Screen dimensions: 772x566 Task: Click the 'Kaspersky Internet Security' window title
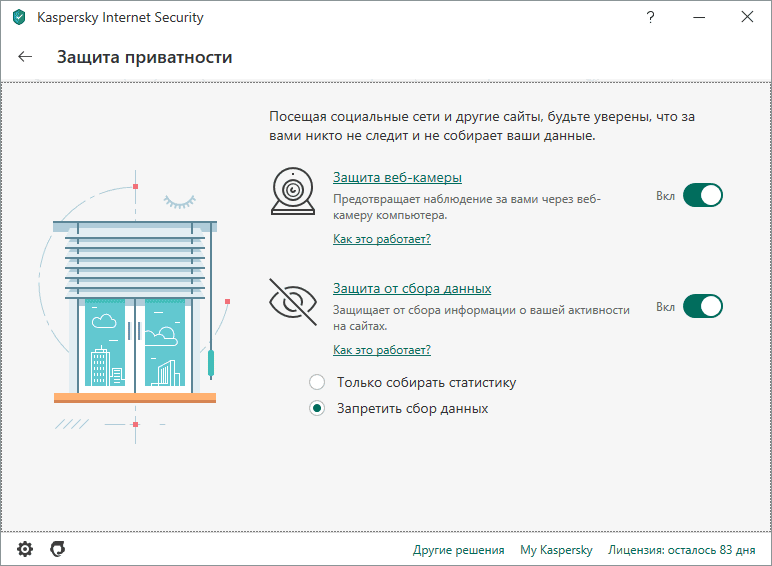[x=120, y=17]
